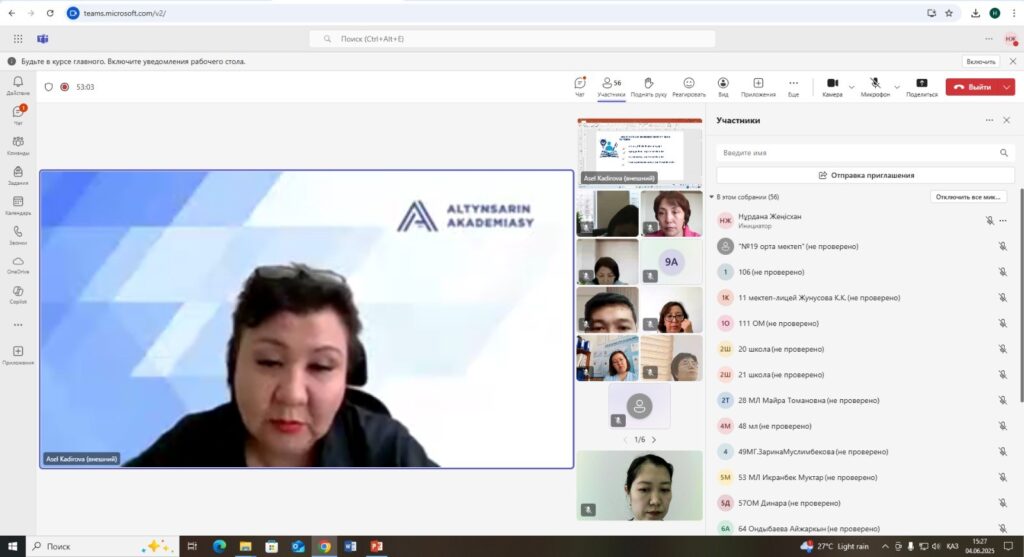Open Windows Start menu
The width and height of the screenshot is (1024, 557).
[x=12, y=546]
